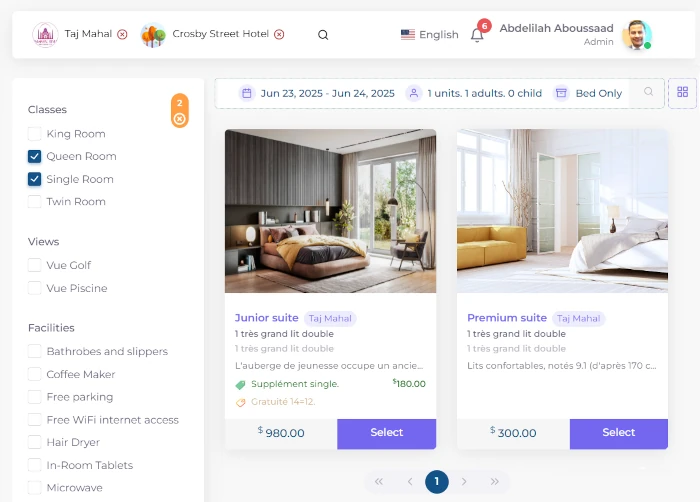Open the Abdelilah Aboussaad profile menu
The image size is (700, 502).
(575, 34)
